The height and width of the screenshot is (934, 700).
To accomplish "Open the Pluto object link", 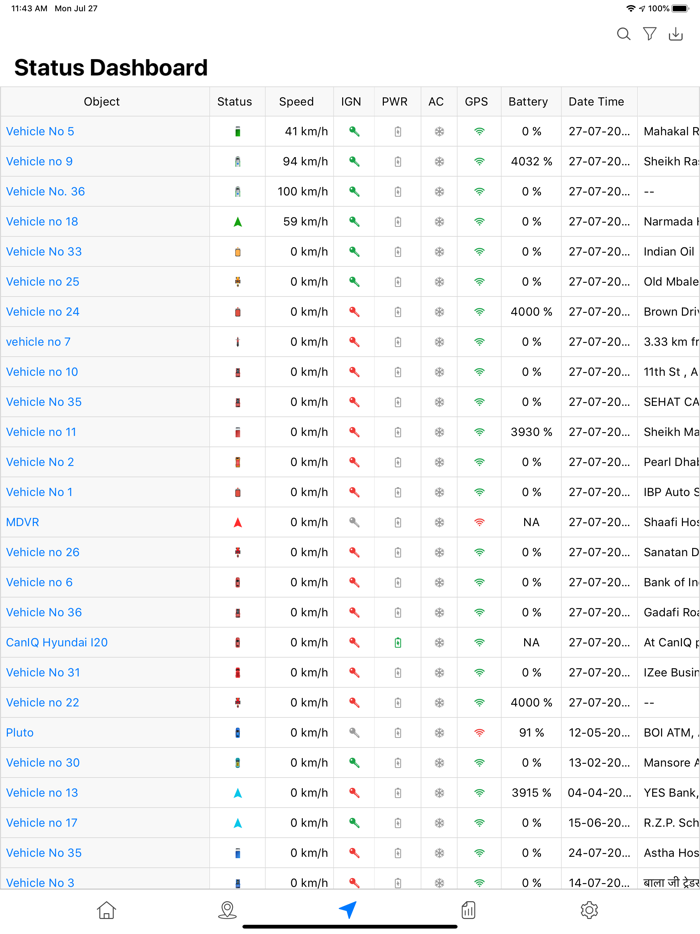I will pyautogui.click(x=20, y=733).
